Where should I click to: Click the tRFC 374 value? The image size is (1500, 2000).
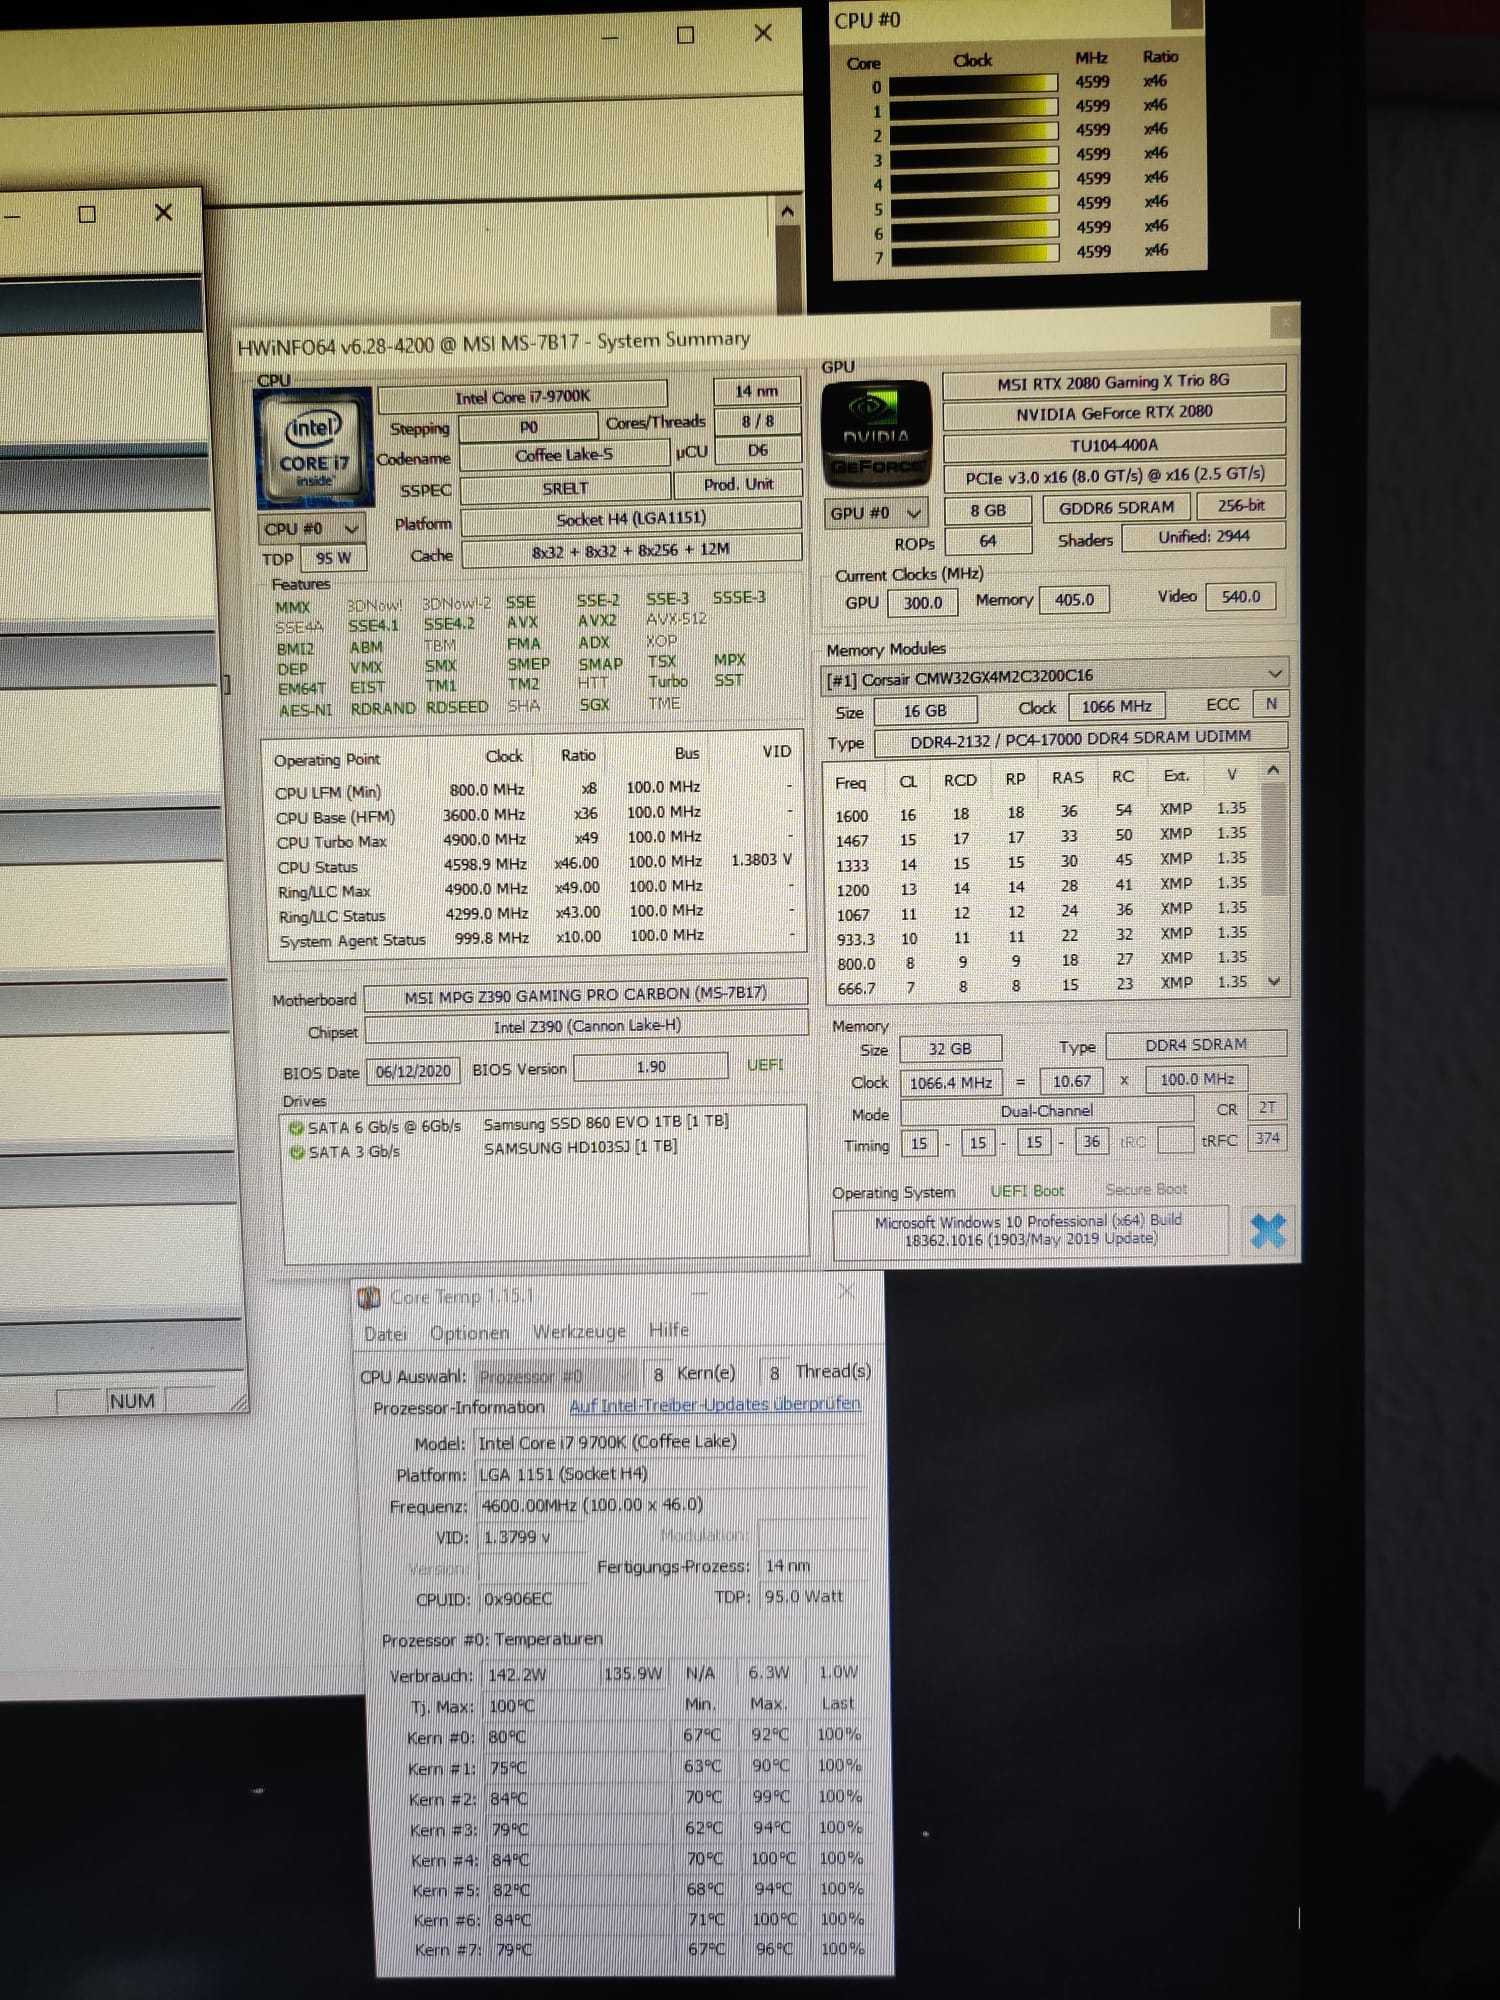pyautogui.click(x=1267, y=1137)
